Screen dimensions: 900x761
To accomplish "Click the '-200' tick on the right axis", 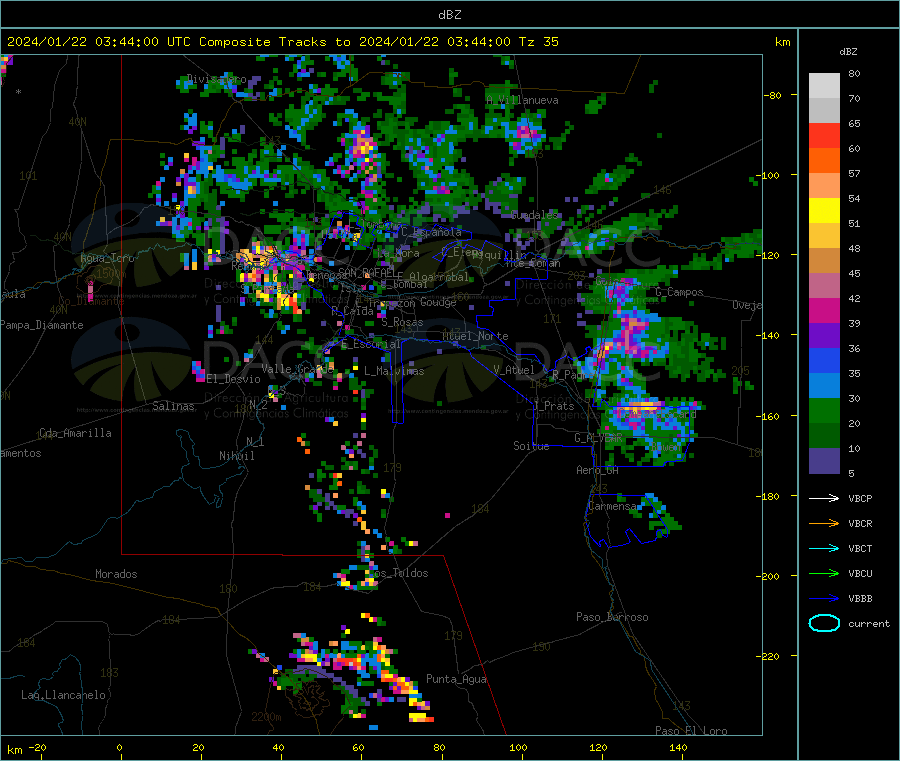I will tap(767, 576).
